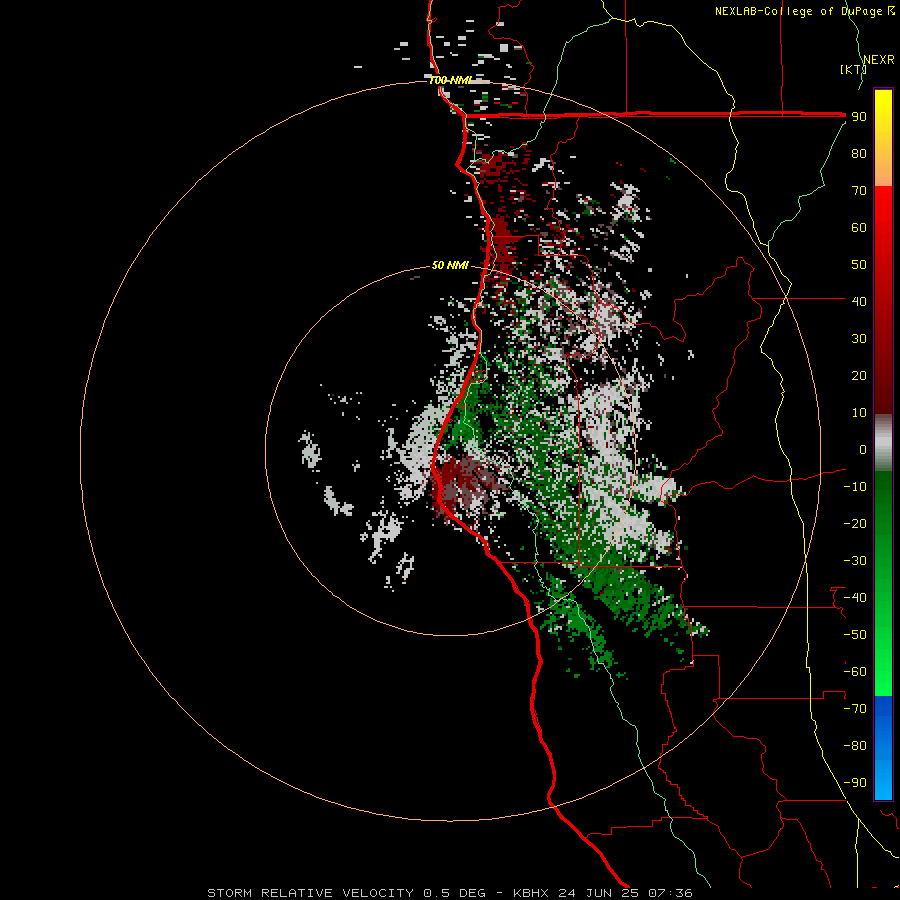Click the NEXR label above the color scale

pyautogui.click(x=879, y=60)
